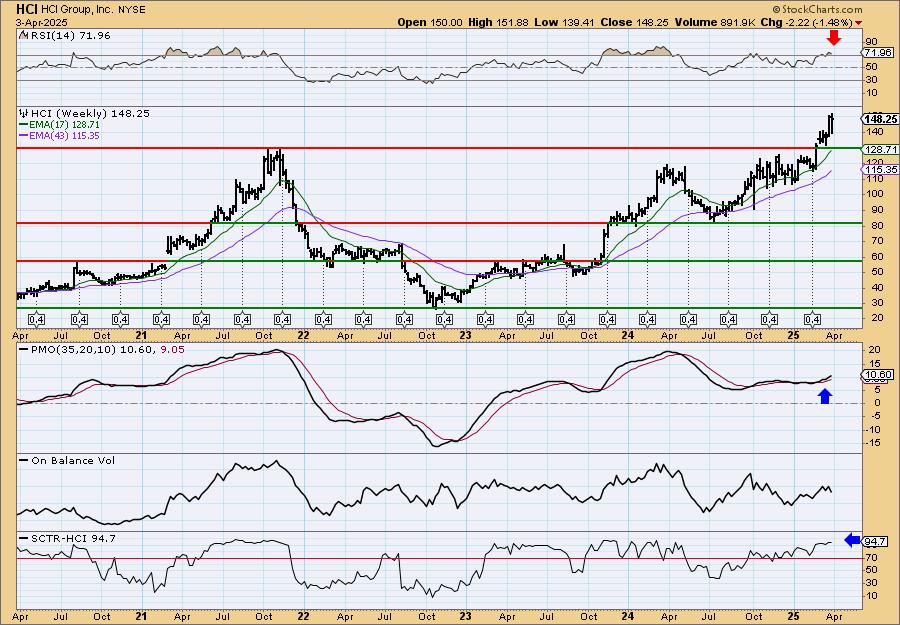Click the 100 label on the price axis
The height and width of the screenshot is (625, 900).
point(875,194)
